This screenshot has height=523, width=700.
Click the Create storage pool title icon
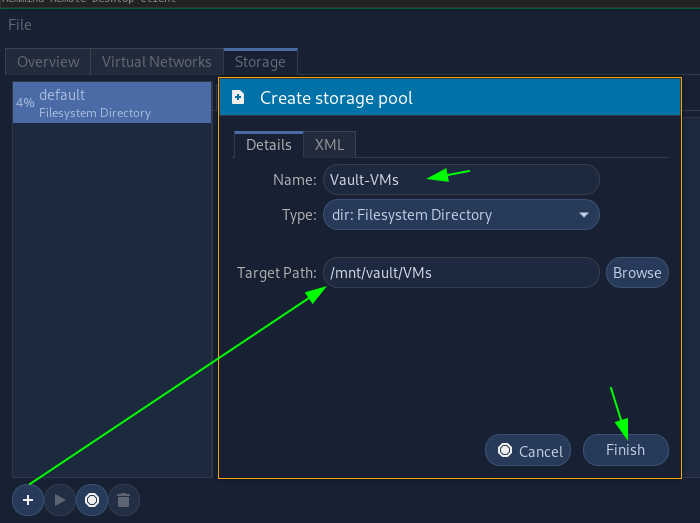[238, 98]
